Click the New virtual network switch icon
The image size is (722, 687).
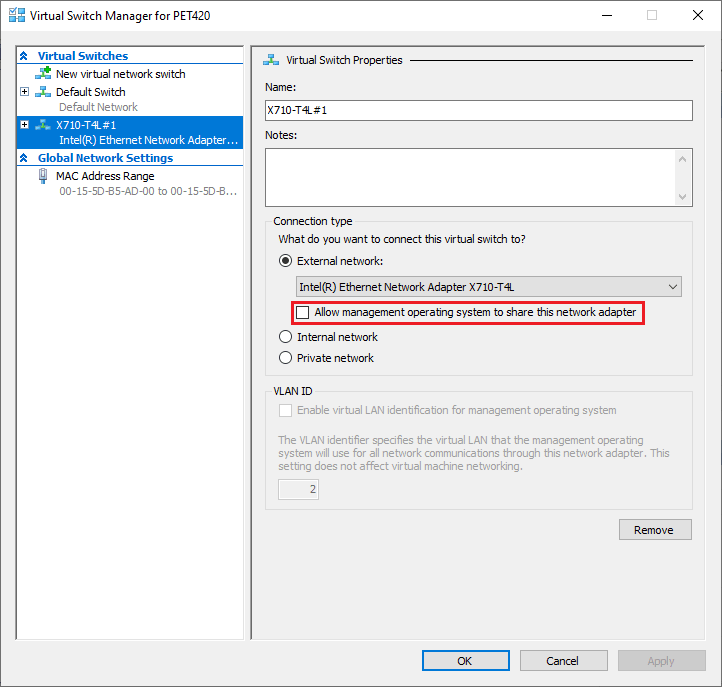(43, 73)
